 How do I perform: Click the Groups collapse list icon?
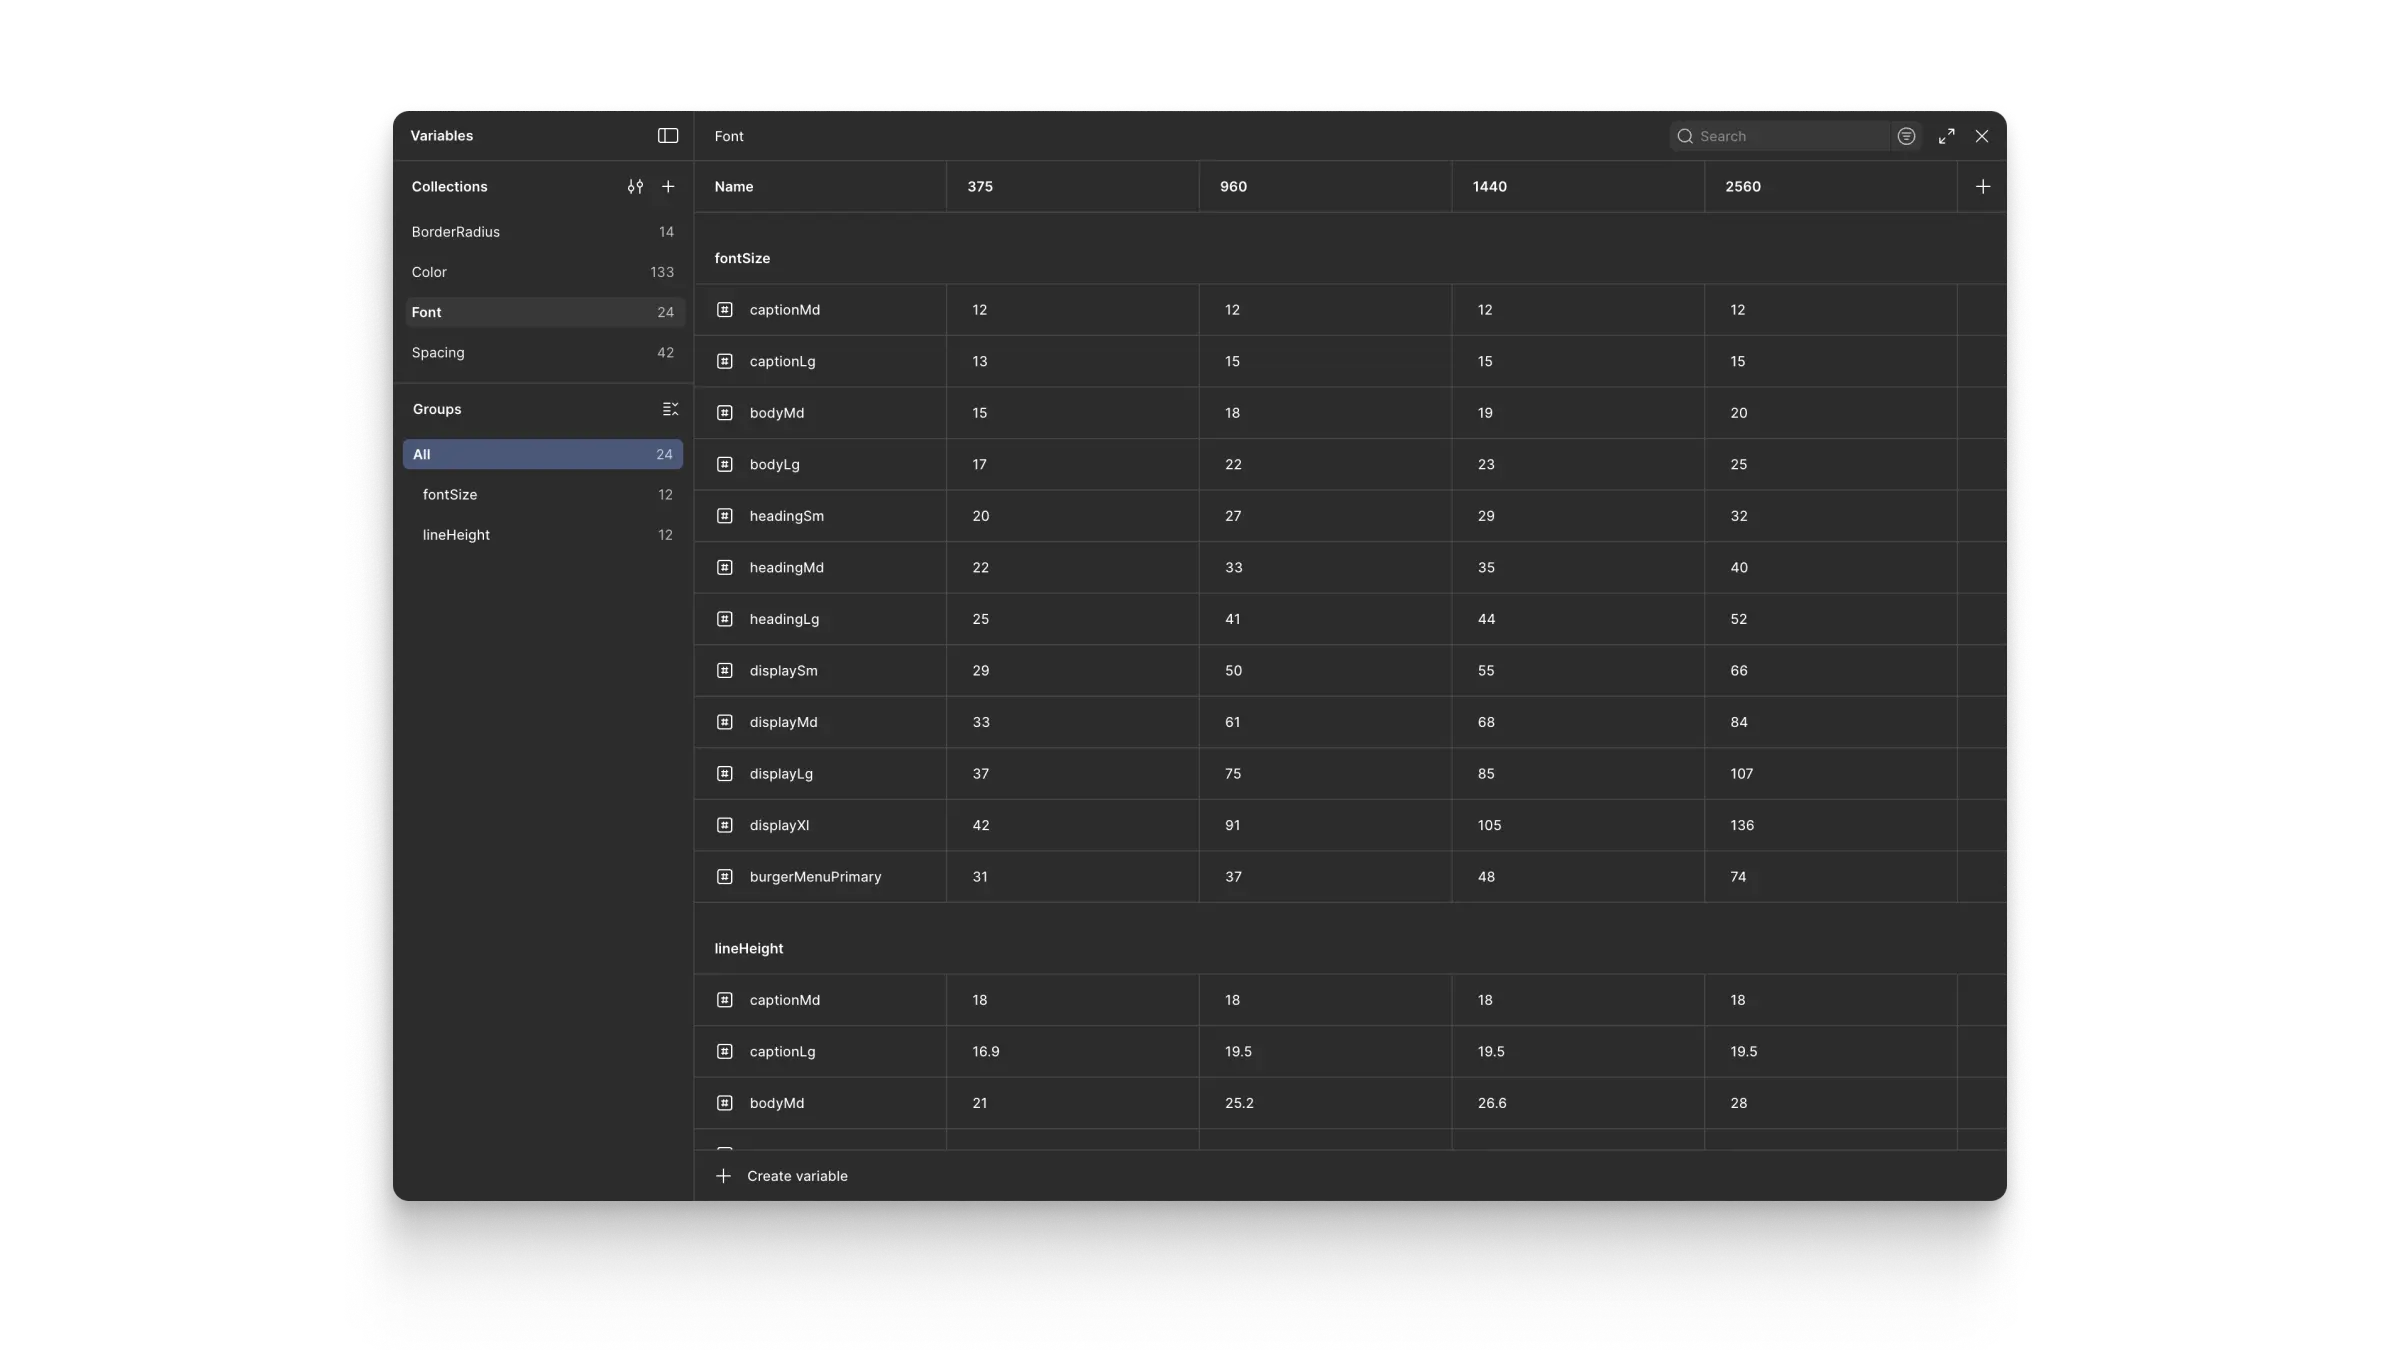(x=670, y=409)
